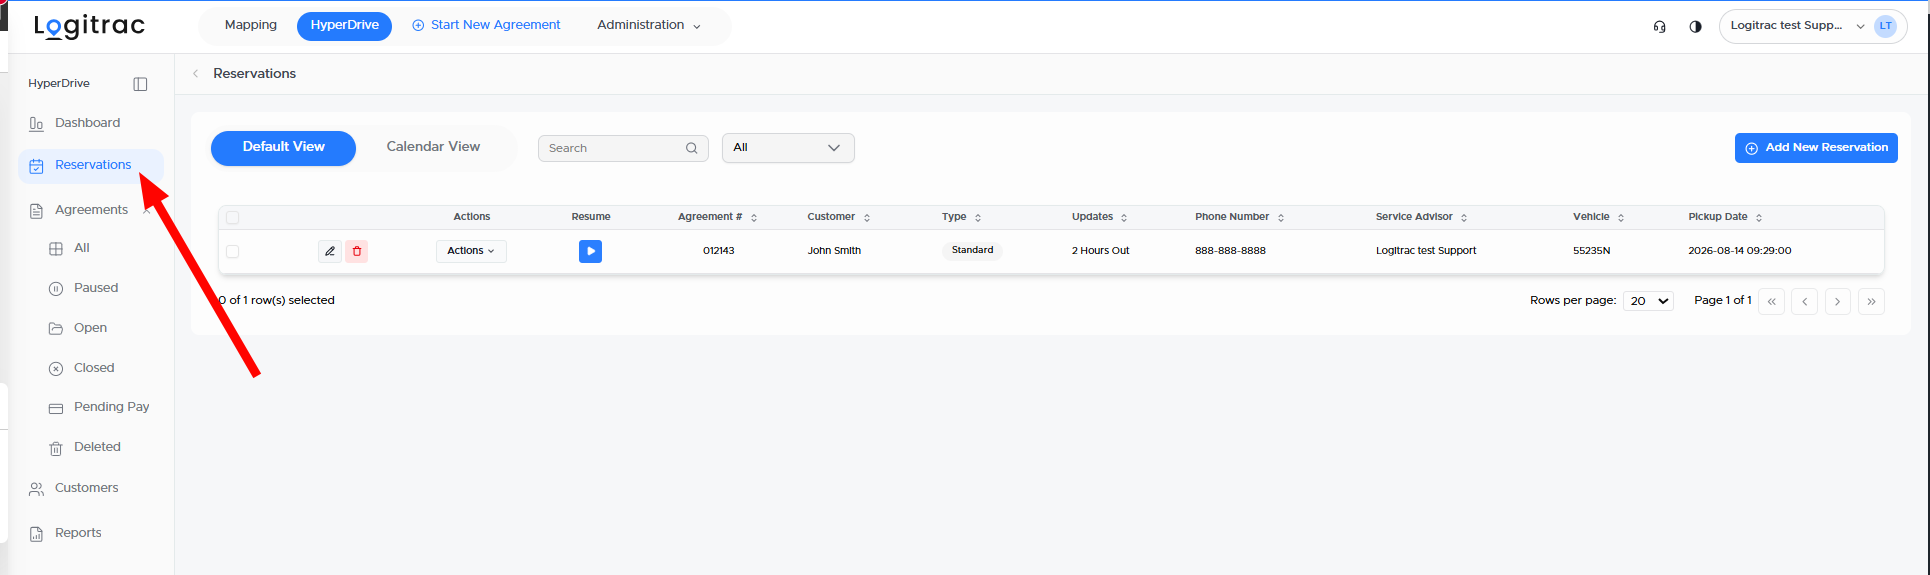The height and width of the screenshot is (575, 1930).
Task: Select all rows header checkbox
Action: (233, 217)
